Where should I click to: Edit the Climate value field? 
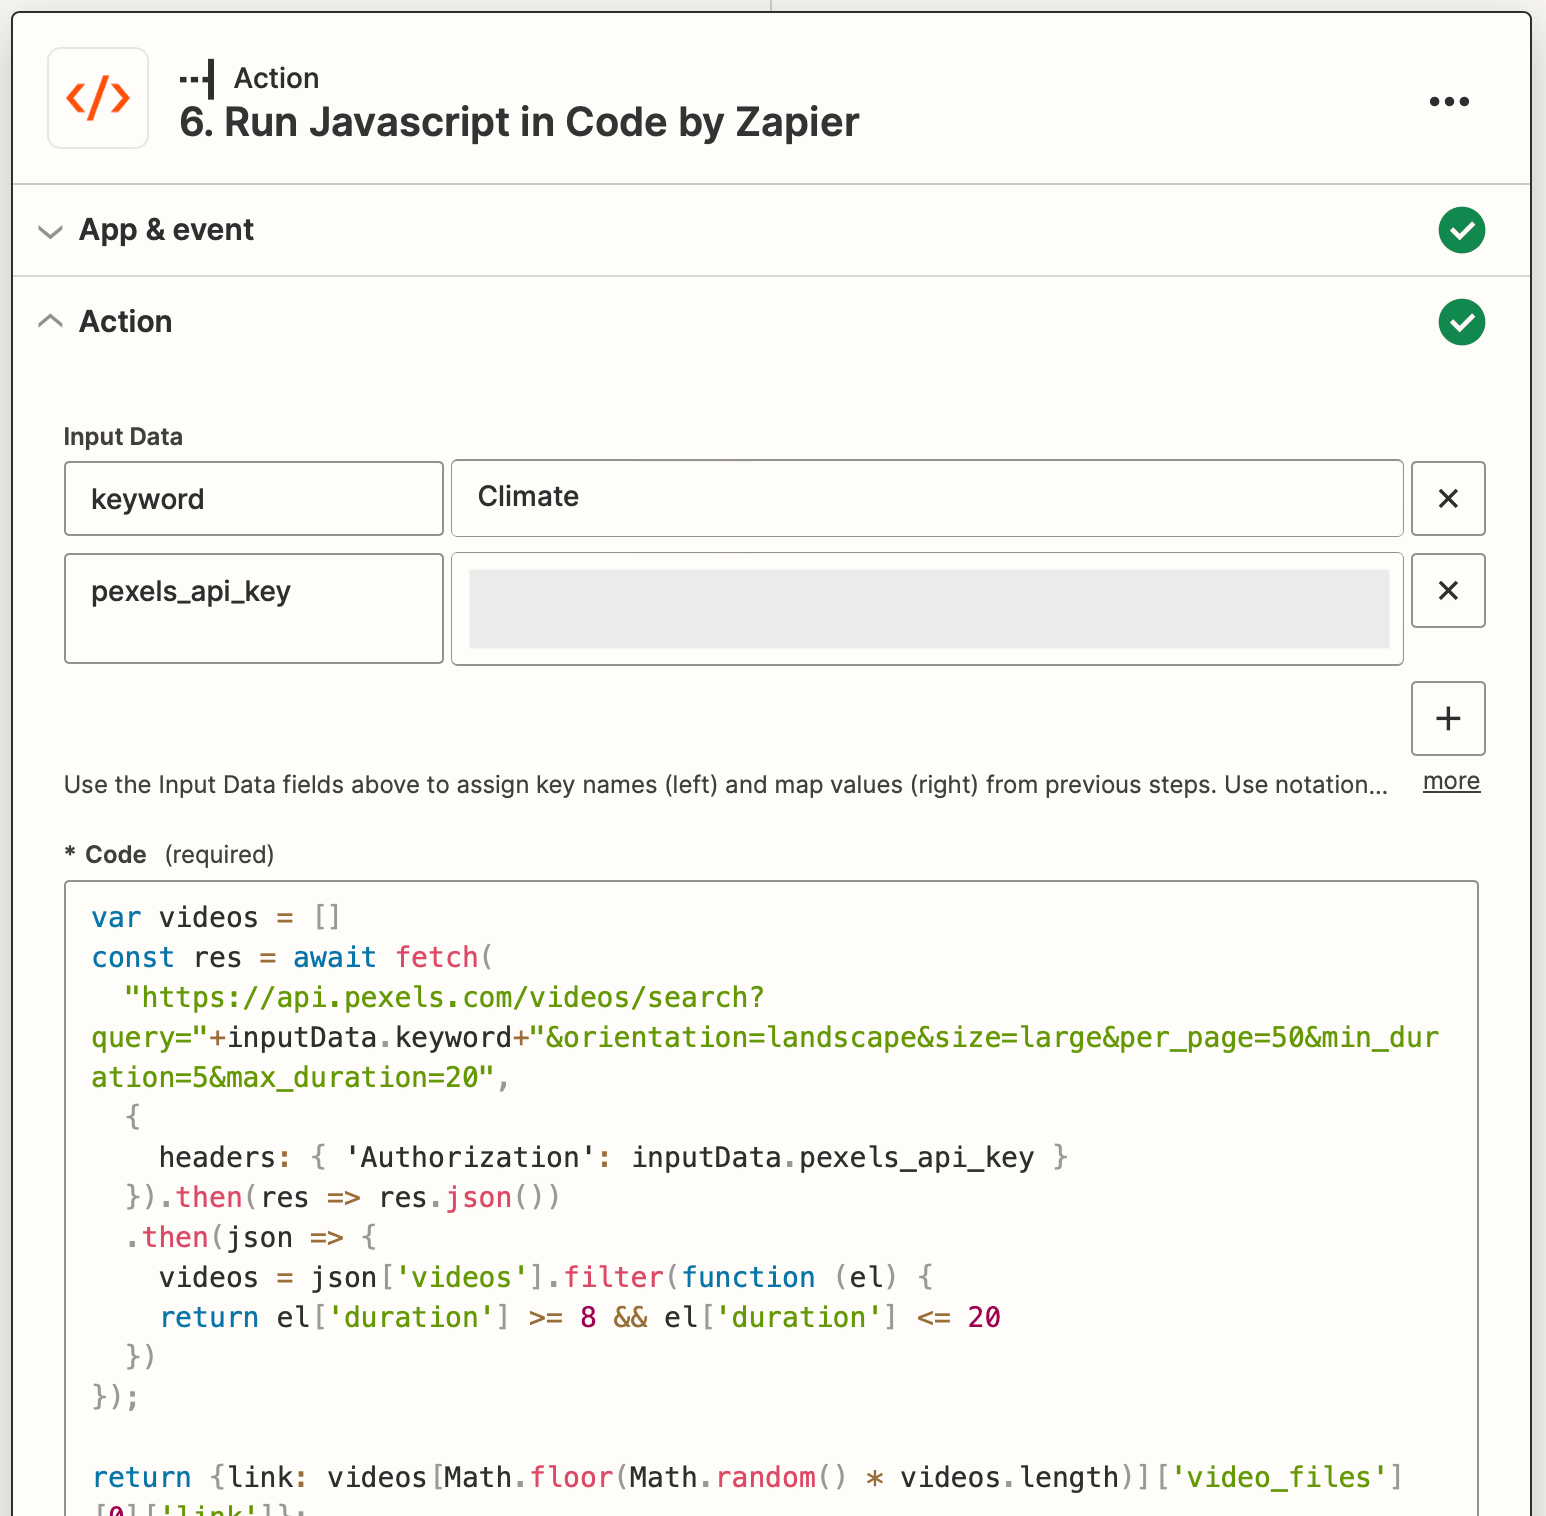point(926,498)
